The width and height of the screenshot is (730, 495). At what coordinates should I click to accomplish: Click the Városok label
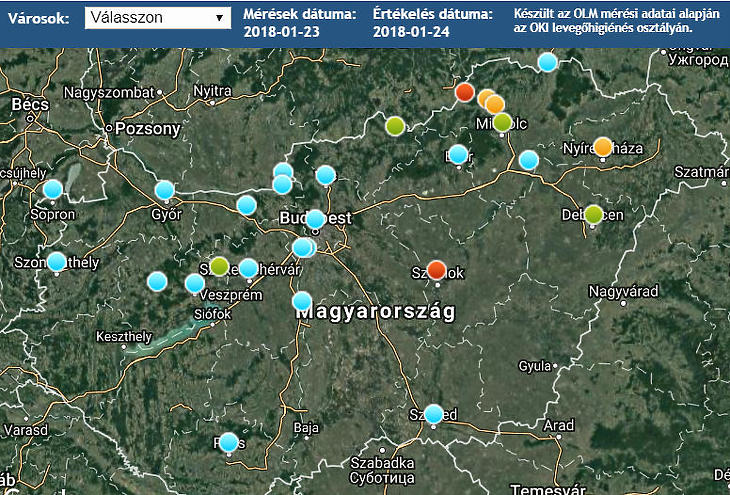tap(39, 19)
